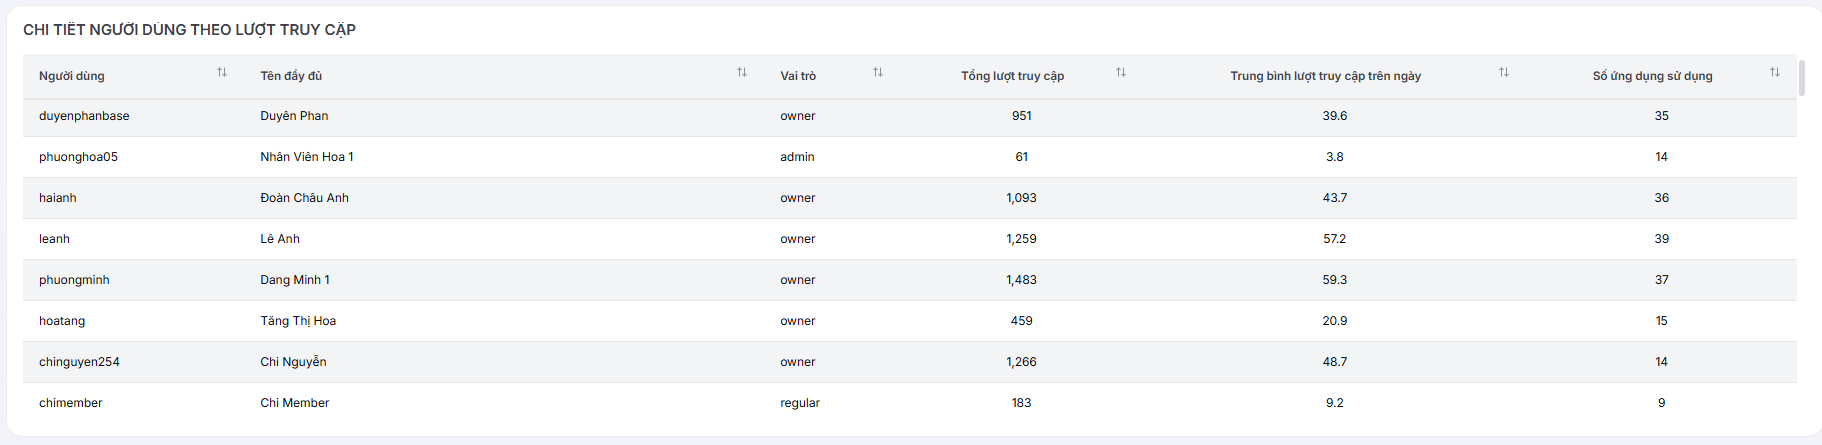The image size is (1822, 445).
Task: Sort by Số ứng dụng sử dụng icon
Action: [1775, 72]
